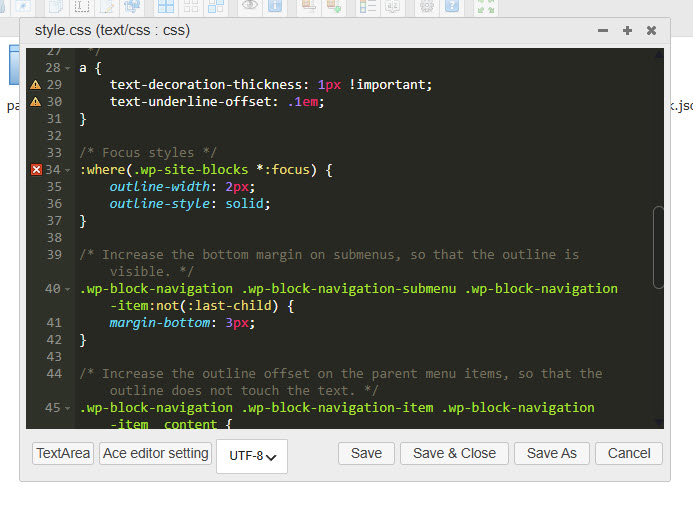Click the warning icon on line 30

point(36,102)
